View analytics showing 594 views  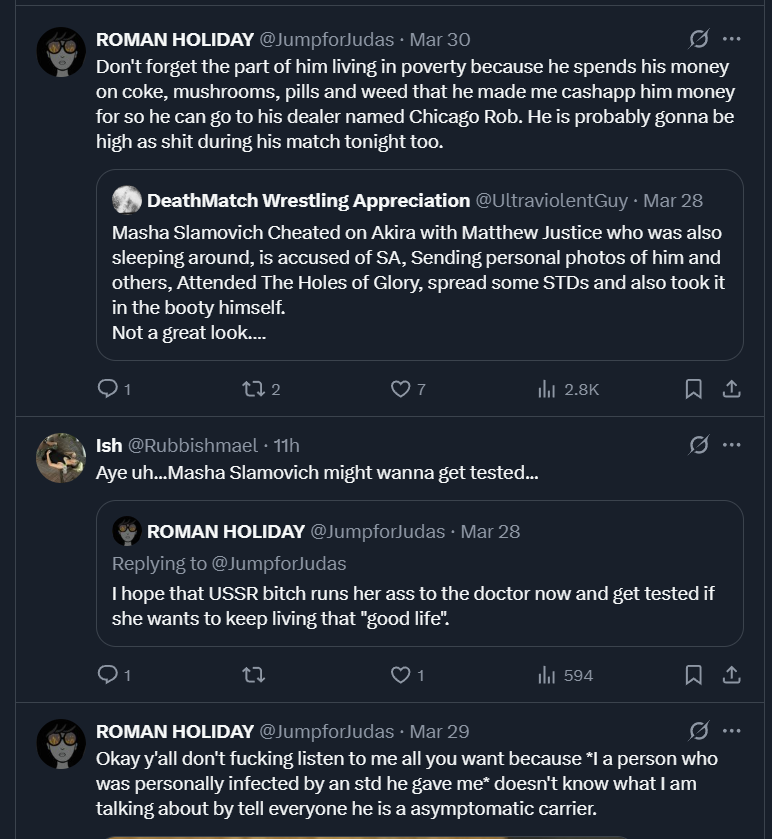pyautogui.click(x=547, y=675)
